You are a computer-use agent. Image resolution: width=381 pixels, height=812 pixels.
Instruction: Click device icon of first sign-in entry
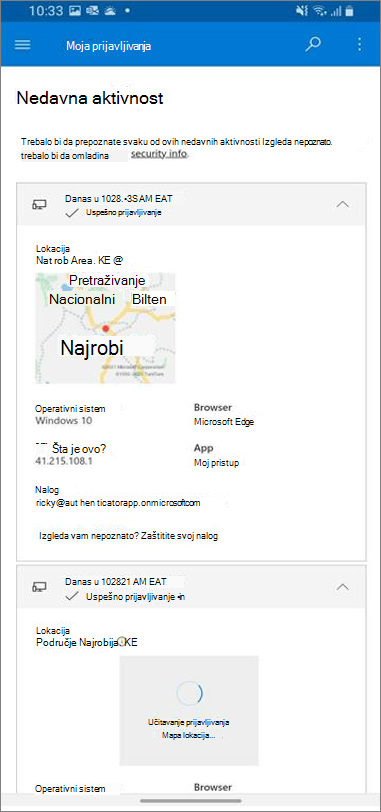(x=39, y=205)
